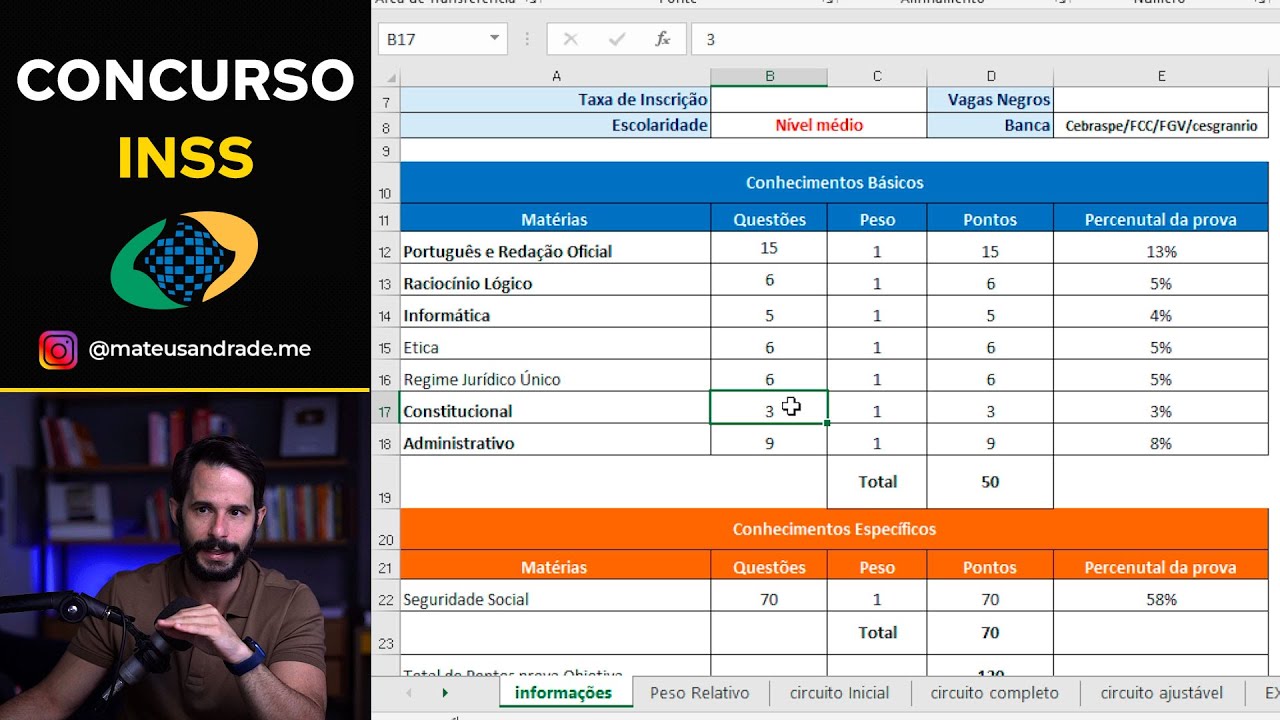Click the Cebraspe/FCC/FGV/cesgranrio cell
Viewport: 1280px width, 720px height.
pyautogui.click(x=1161, y=125)
